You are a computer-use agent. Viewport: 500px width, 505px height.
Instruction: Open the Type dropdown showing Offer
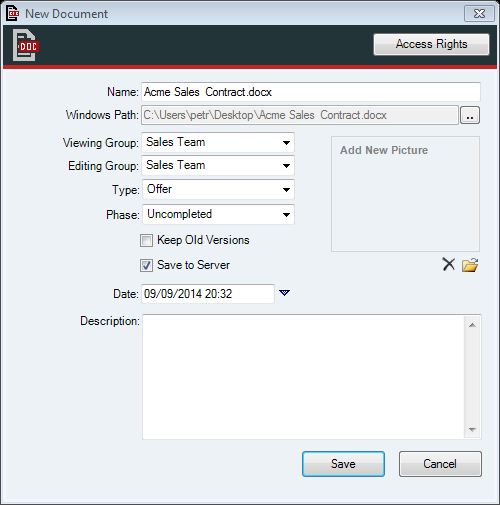click(x=218, y=189)
